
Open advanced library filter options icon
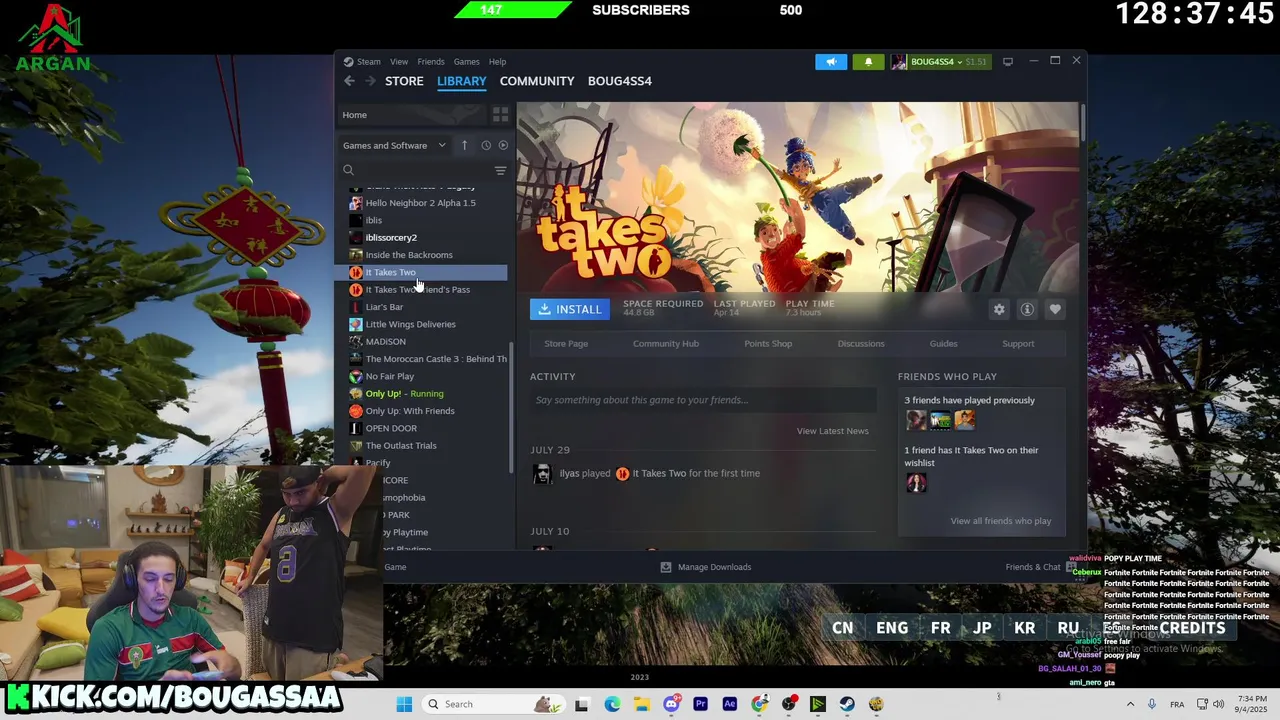point(501,170)
